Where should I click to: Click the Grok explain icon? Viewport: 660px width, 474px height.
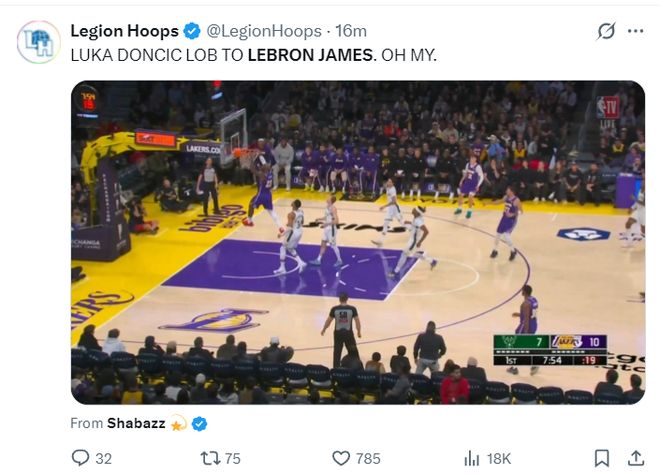click(606, 31)
